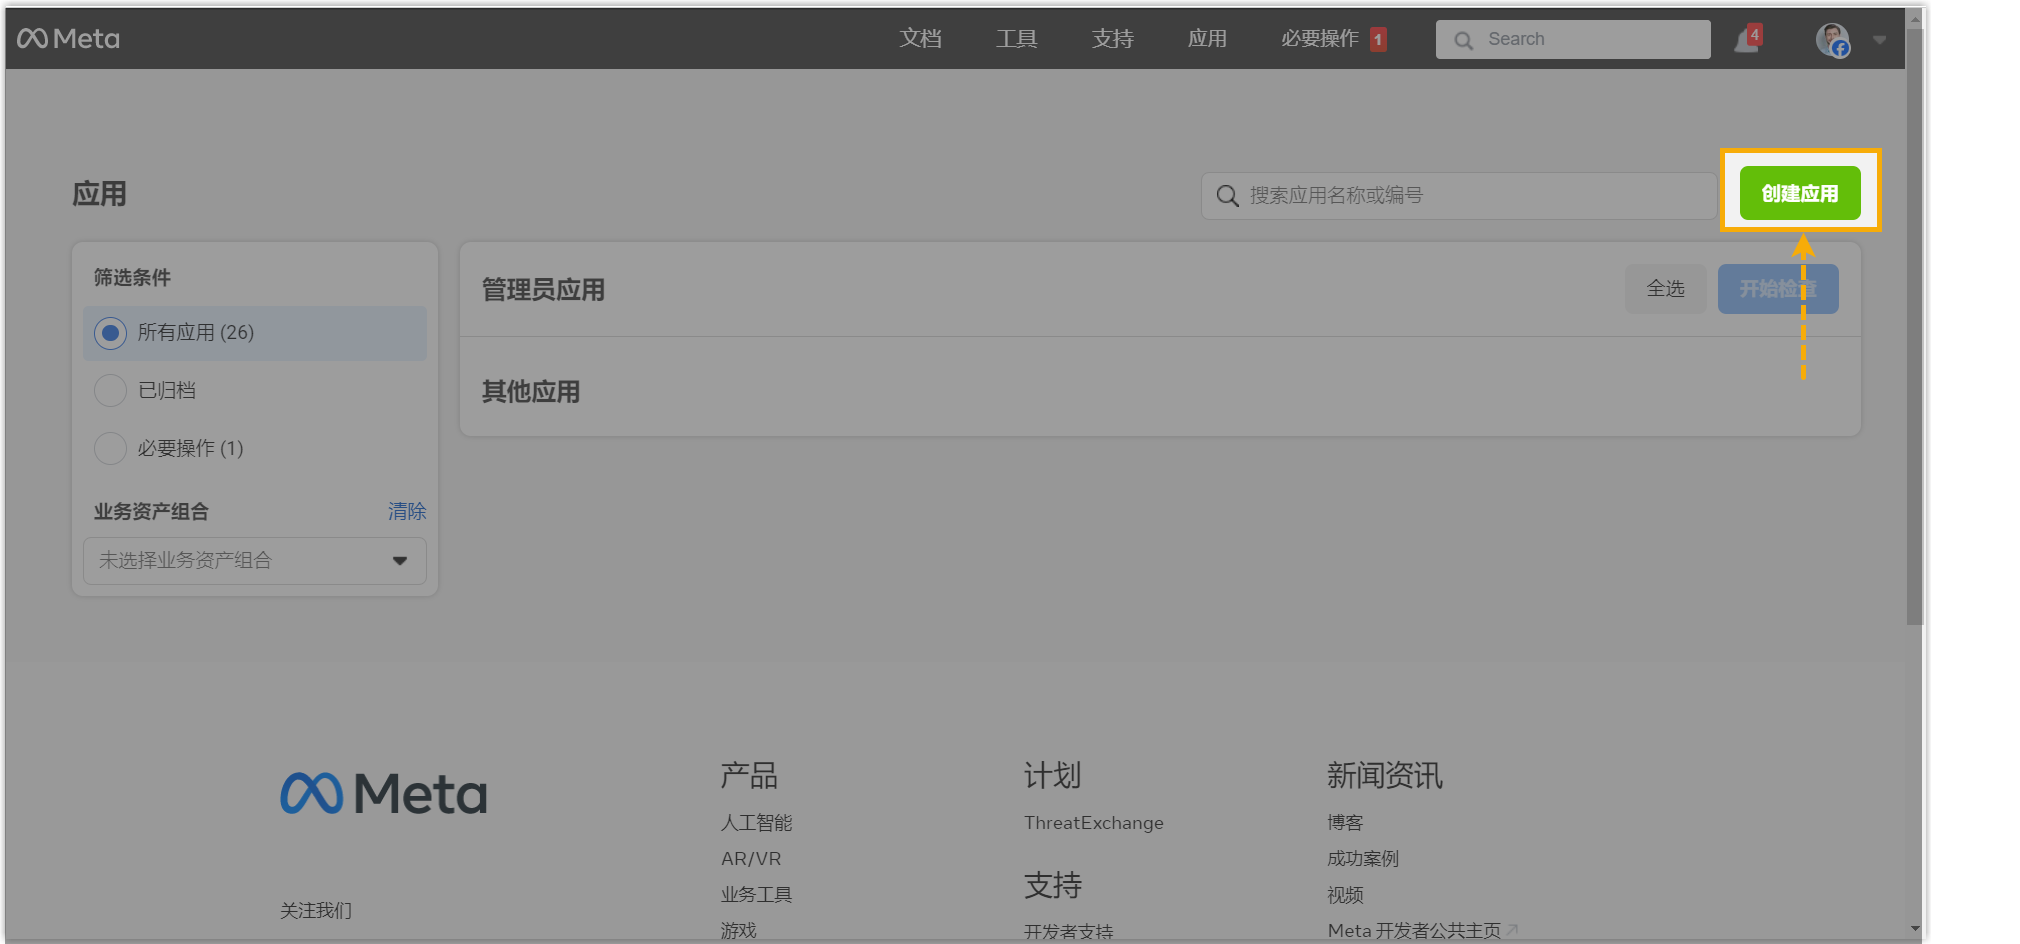This screenshot has width=2020, height=944.
Task: Select the 所有应用 (26) radio button
Action: coord(110,333)
